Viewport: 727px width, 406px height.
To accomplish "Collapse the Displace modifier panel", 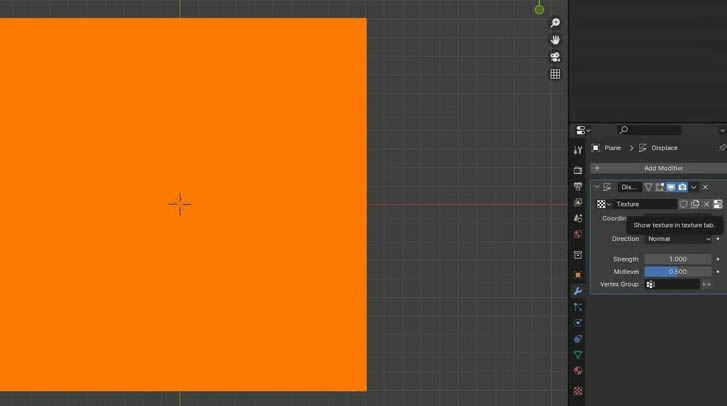I will tap(597, 187).
